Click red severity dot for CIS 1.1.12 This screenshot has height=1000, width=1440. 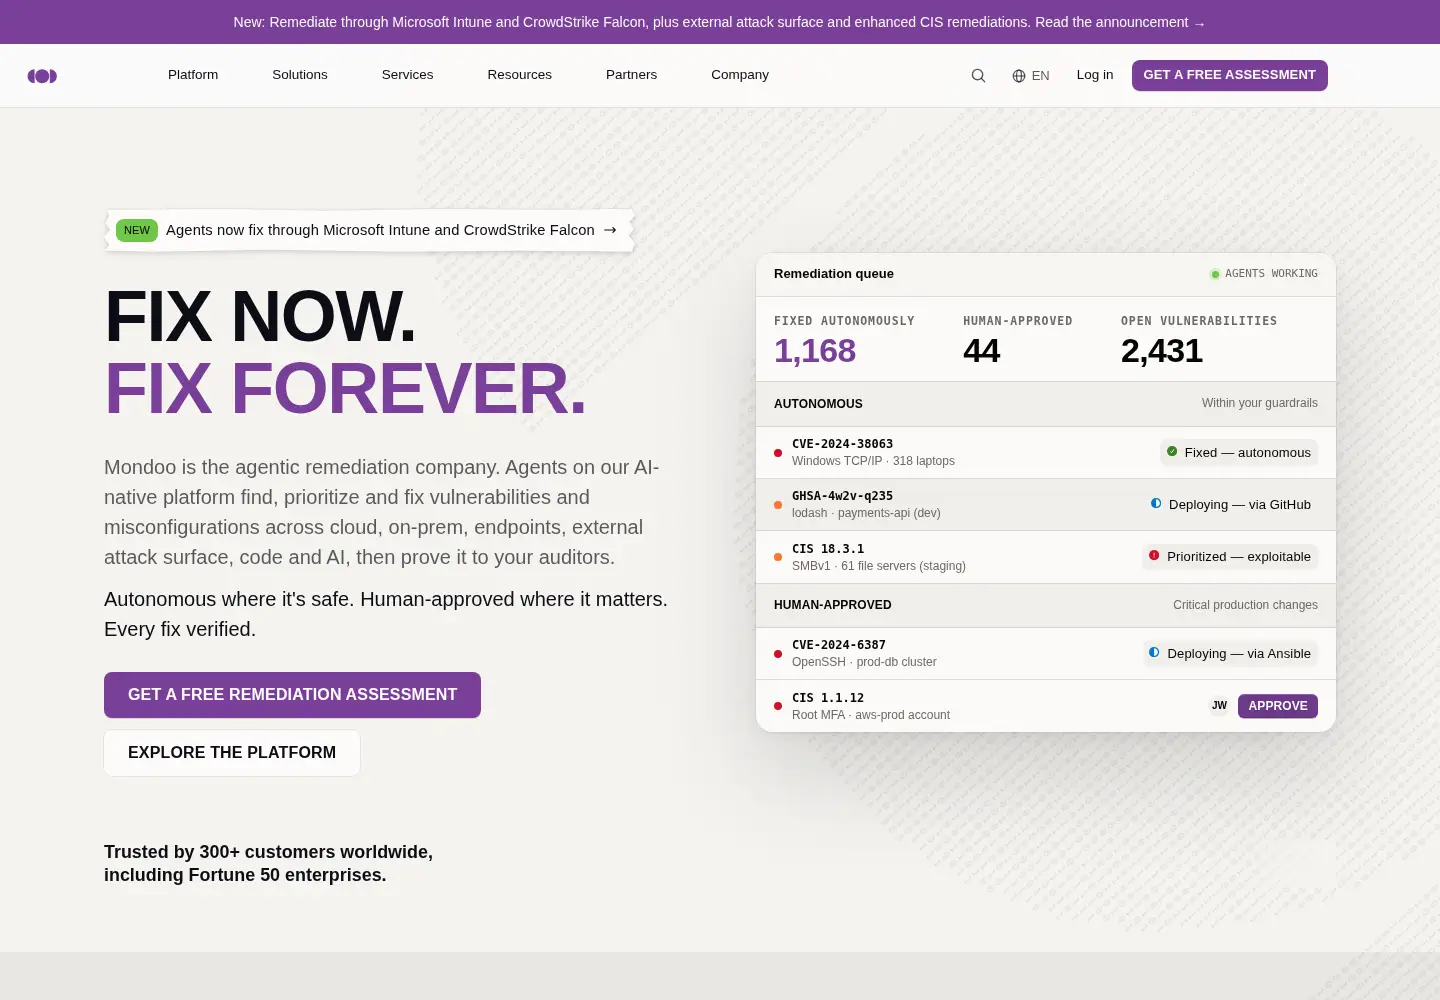pos(778,706)
